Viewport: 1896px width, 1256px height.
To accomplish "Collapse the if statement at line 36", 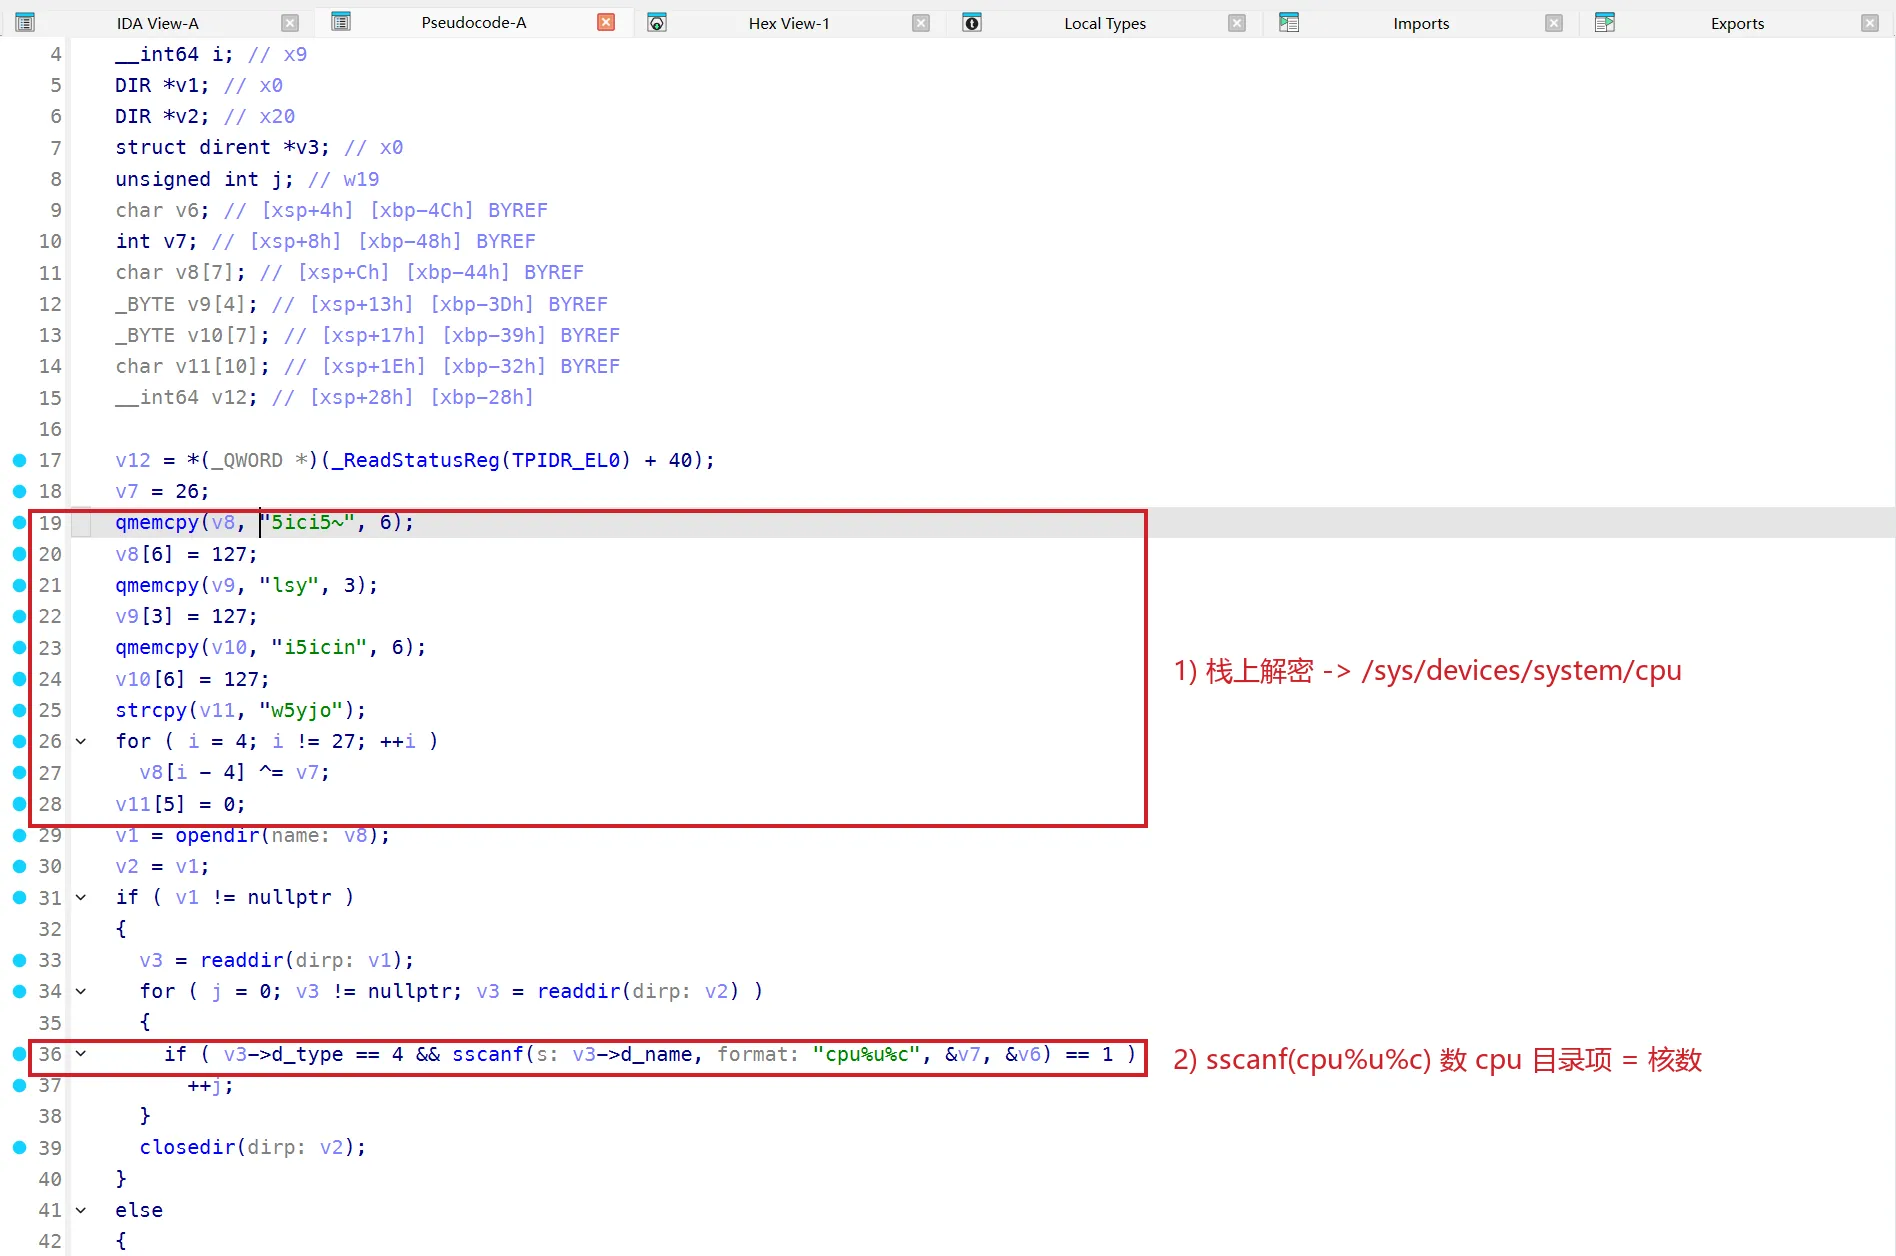I will [x=81, y=1054].
